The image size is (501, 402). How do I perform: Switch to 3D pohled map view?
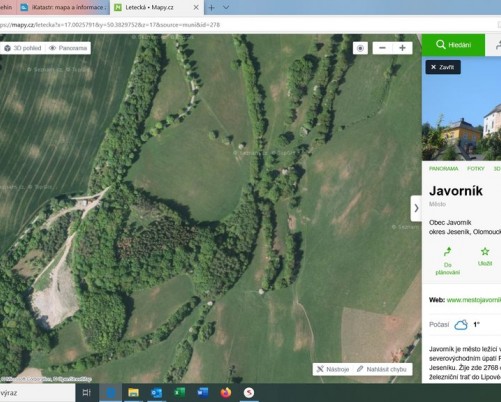(x=23, y=48)
